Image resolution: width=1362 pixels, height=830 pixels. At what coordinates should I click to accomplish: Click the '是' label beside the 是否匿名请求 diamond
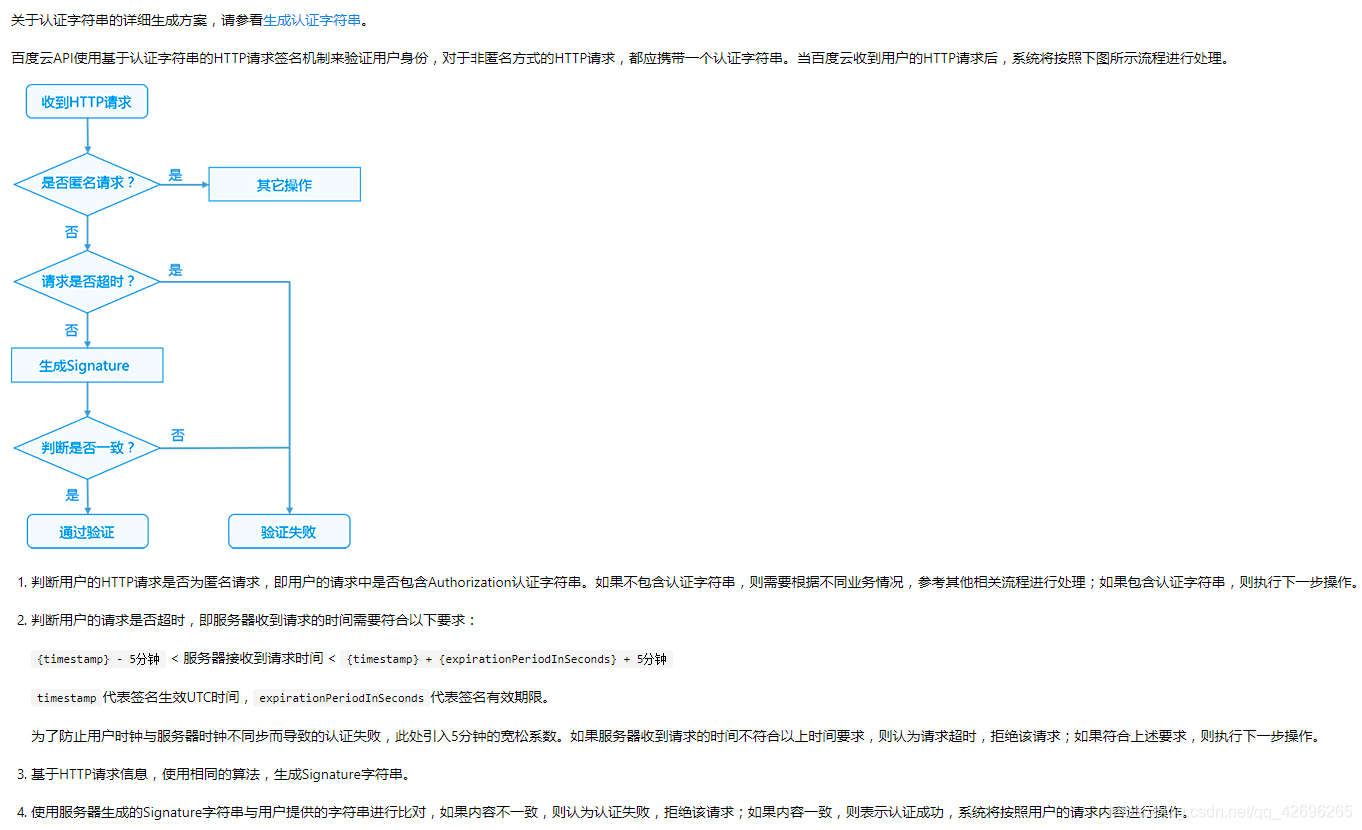point(176,176)
